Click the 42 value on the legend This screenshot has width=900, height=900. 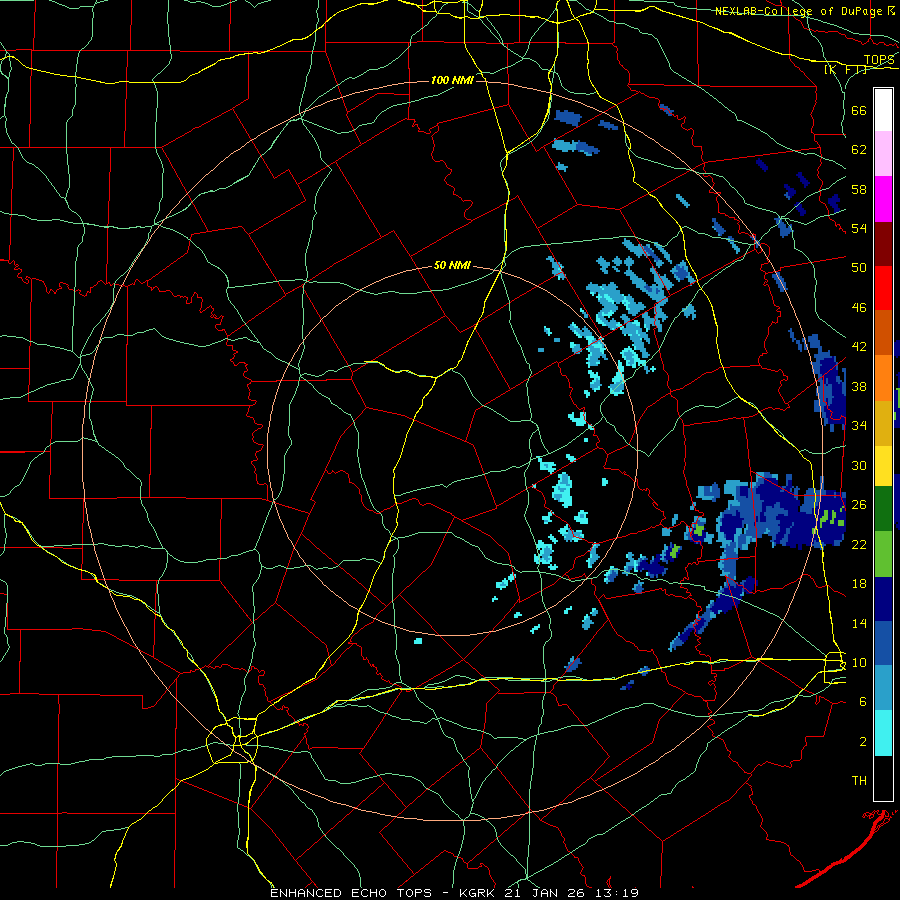coord(859,347)
